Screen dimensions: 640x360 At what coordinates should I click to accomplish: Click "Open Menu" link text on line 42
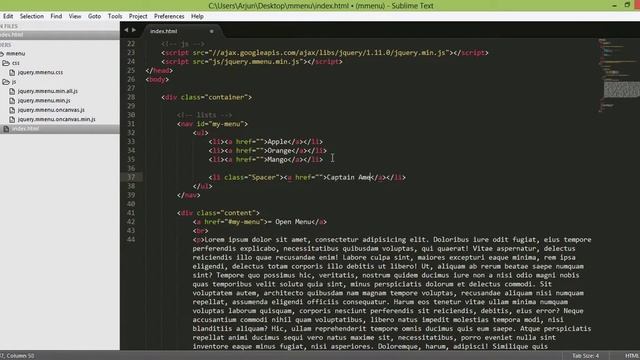[x=293, y=222]
